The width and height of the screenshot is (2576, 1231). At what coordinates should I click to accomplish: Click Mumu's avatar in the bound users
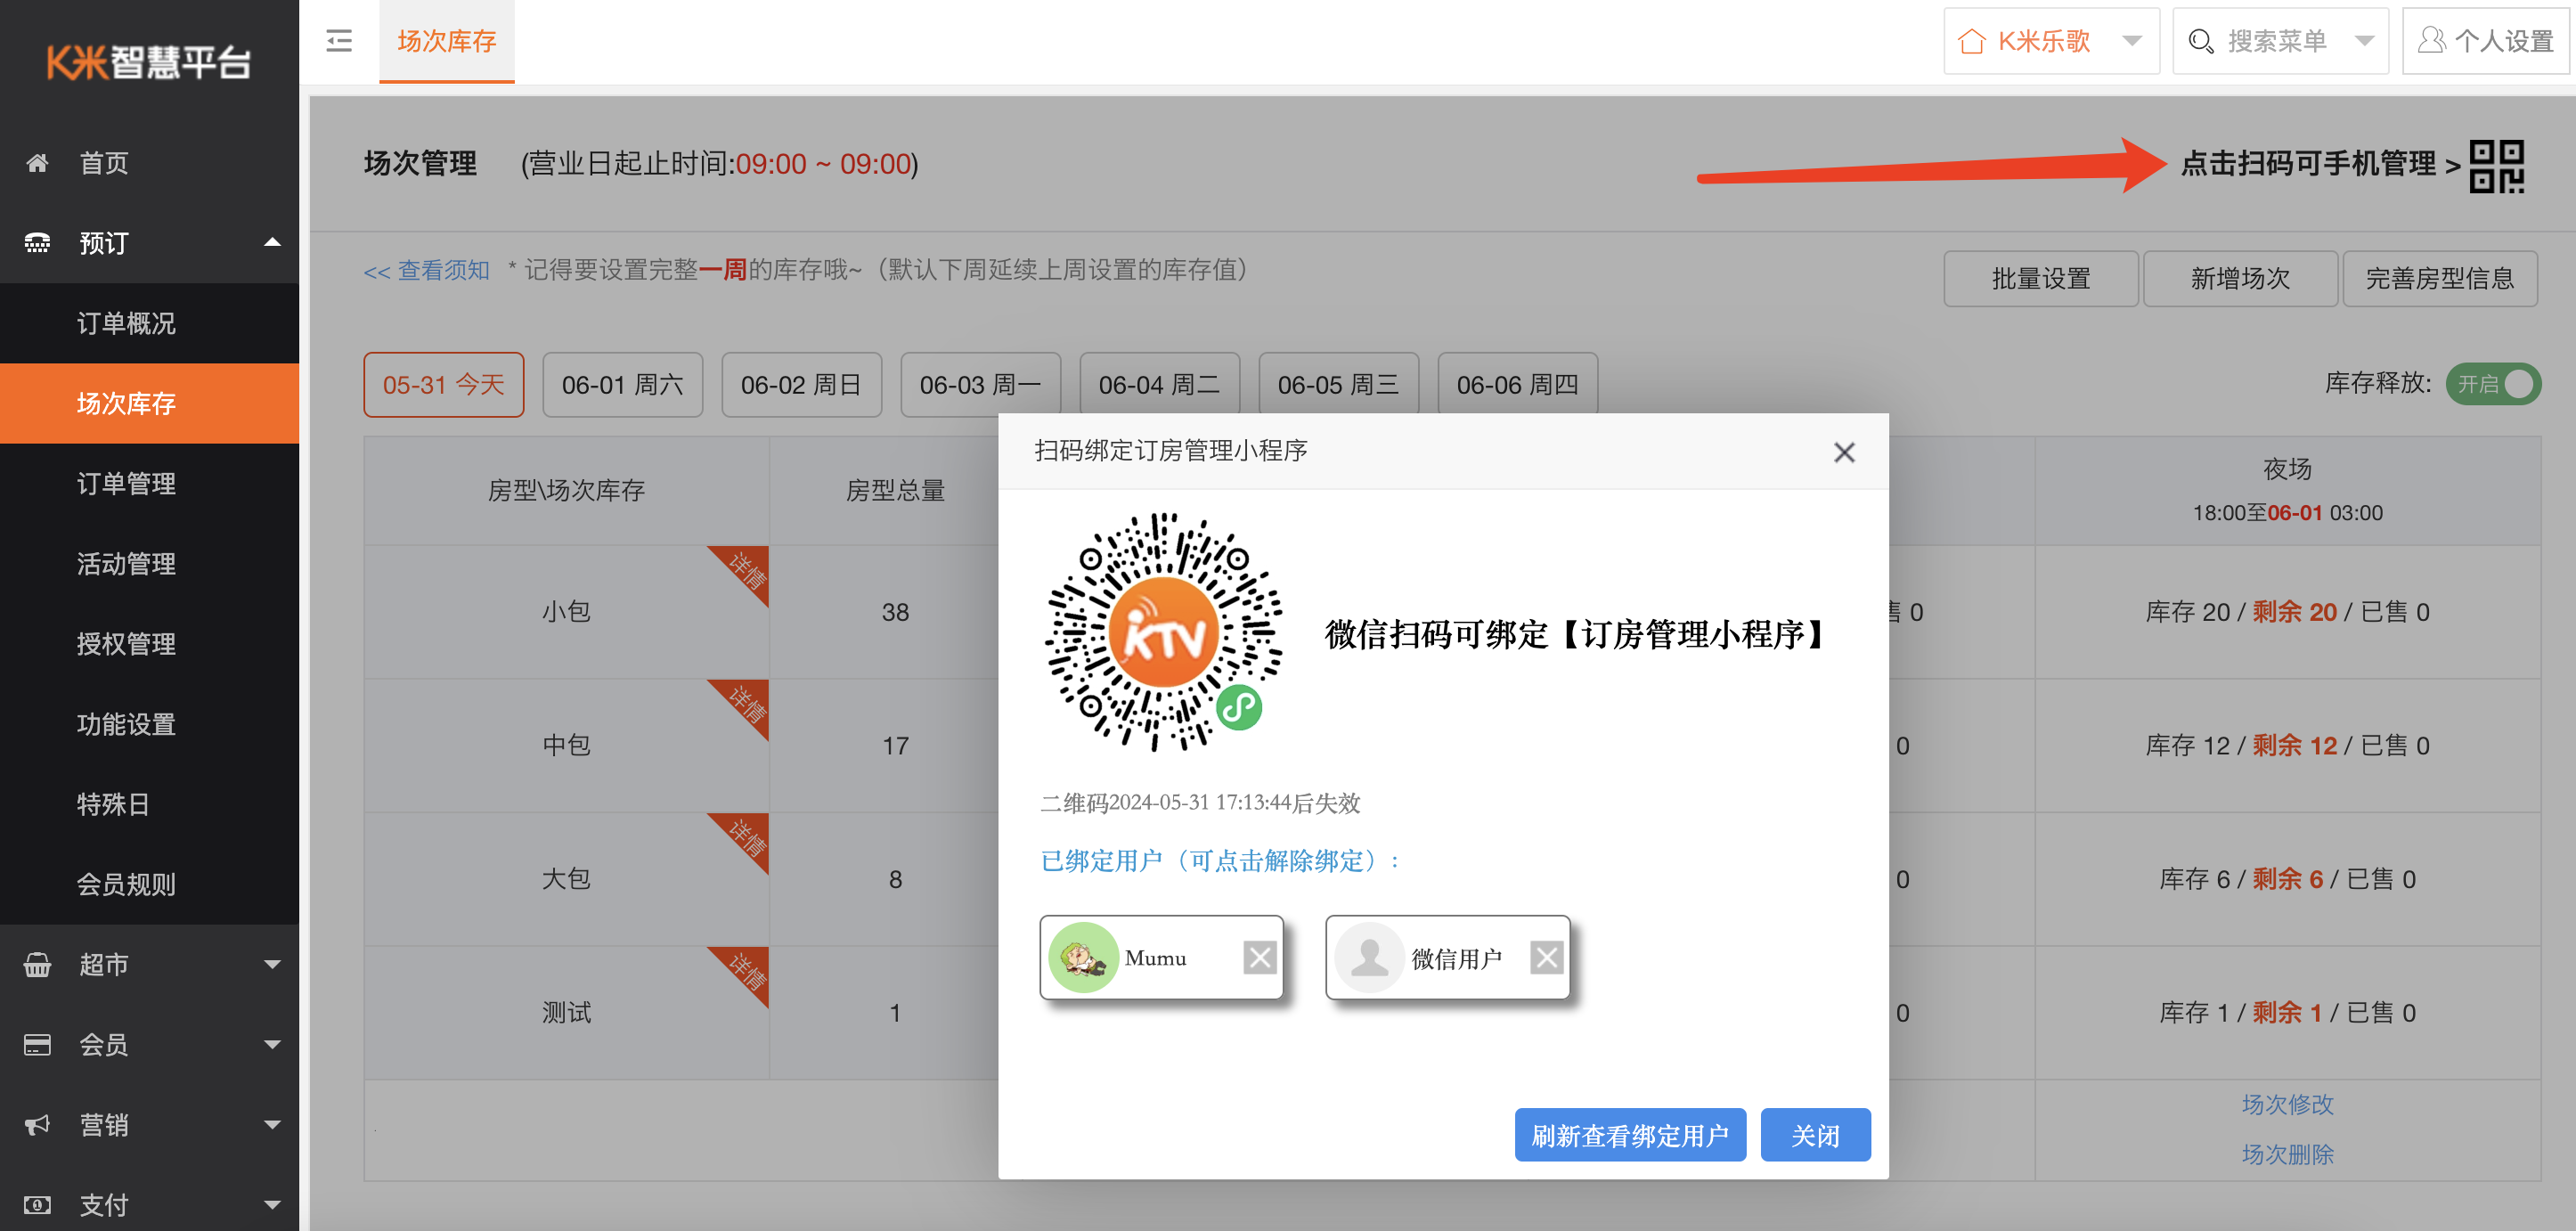[x=1082, y=958]
